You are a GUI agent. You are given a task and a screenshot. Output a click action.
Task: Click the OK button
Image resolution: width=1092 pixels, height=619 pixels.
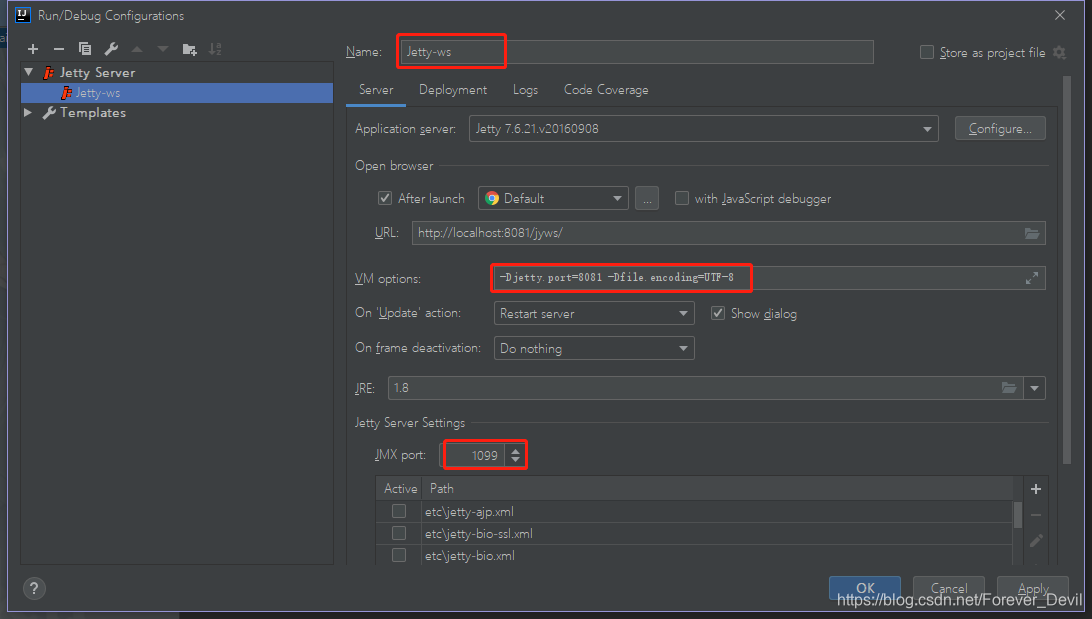point(865,588)
